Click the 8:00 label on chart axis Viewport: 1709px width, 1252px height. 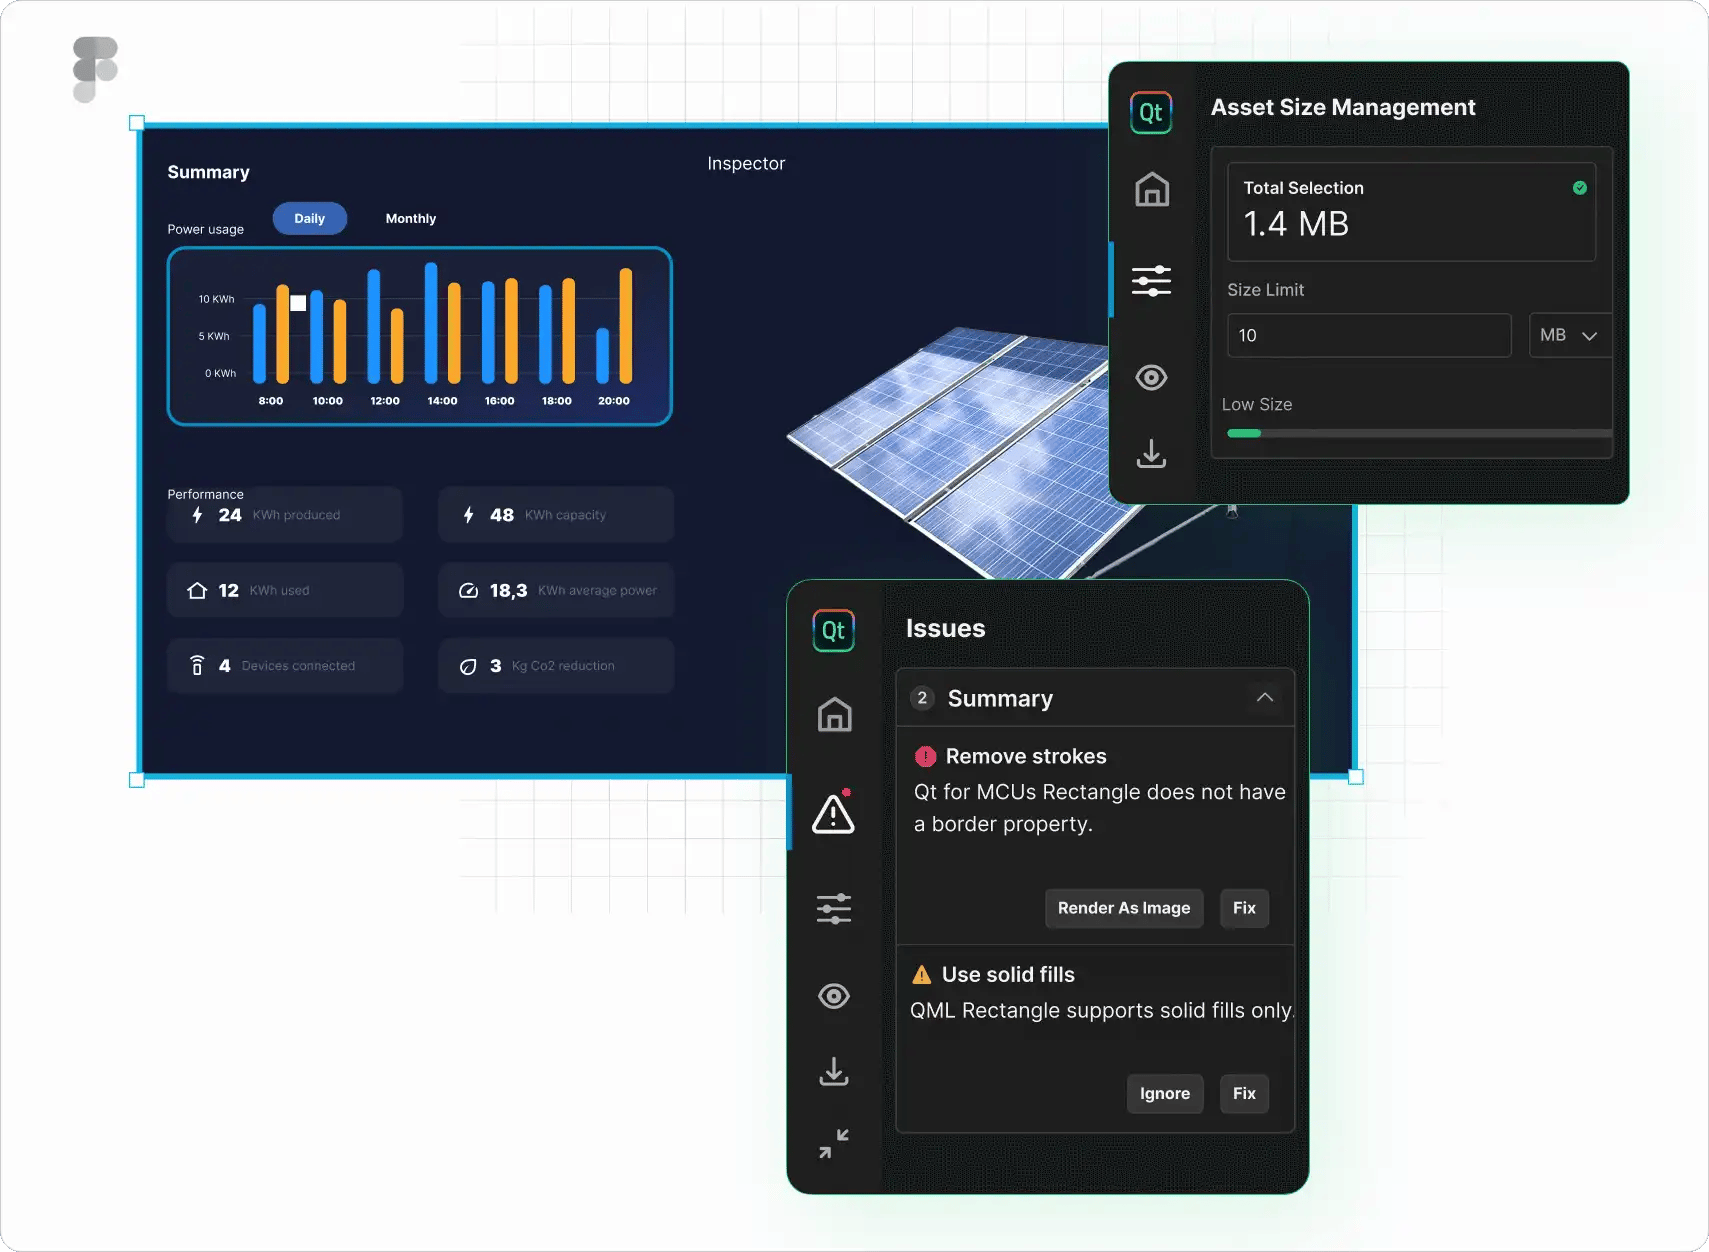tap(271, 401)
